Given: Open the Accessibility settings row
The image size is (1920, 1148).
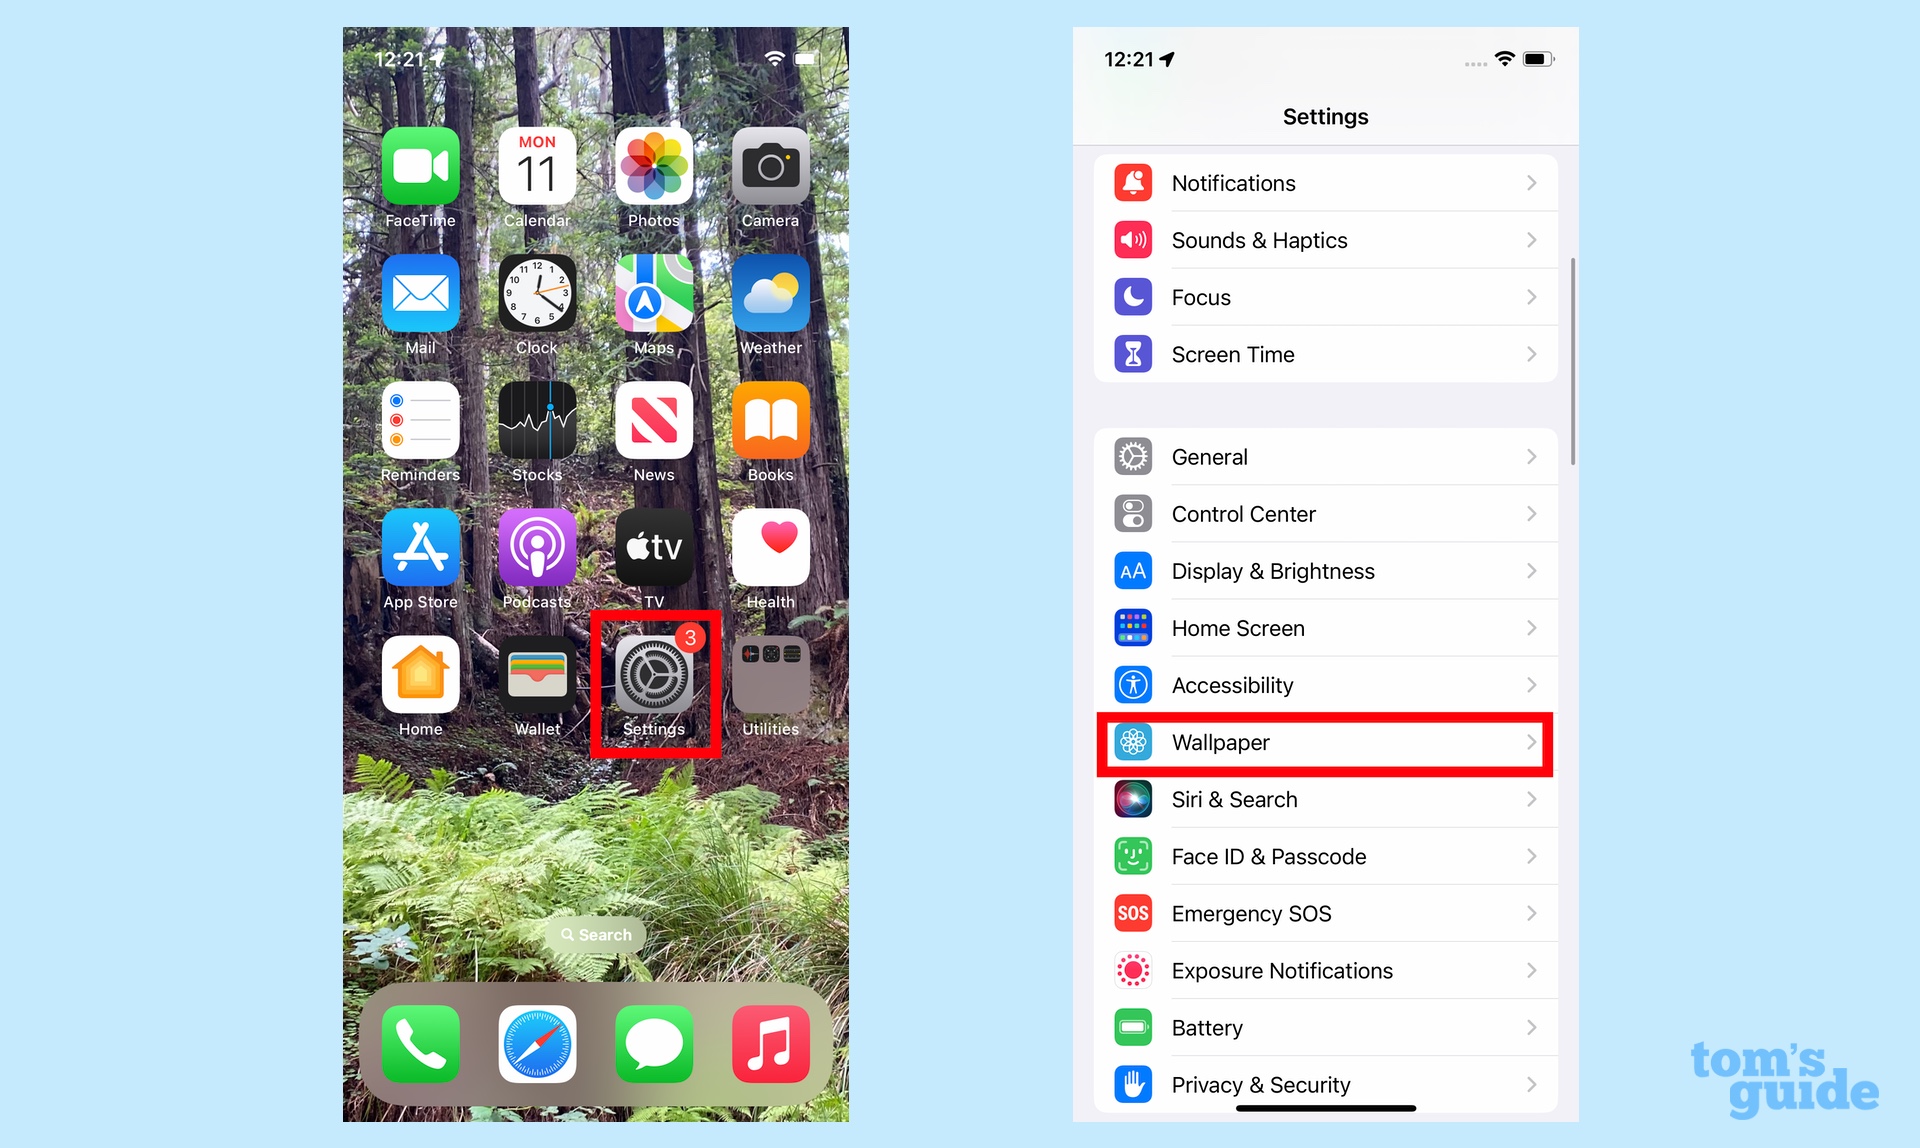Looking at the screenshot, I should (1321, 685).
